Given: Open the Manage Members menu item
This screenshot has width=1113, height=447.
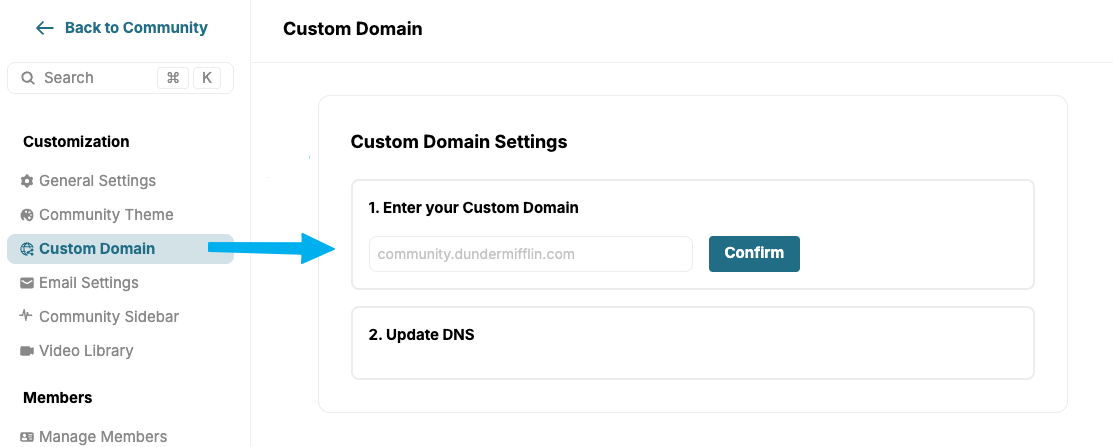Looking at the screenshot, I should pos(102,437).
